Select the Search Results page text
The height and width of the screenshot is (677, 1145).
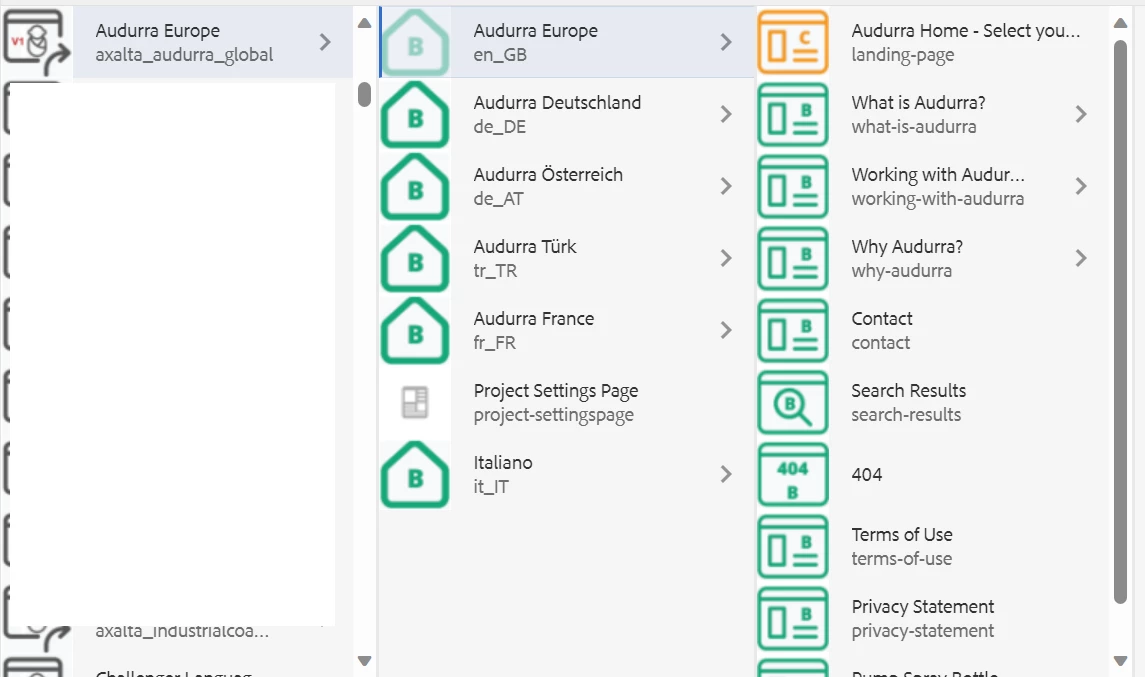(909, 402)
